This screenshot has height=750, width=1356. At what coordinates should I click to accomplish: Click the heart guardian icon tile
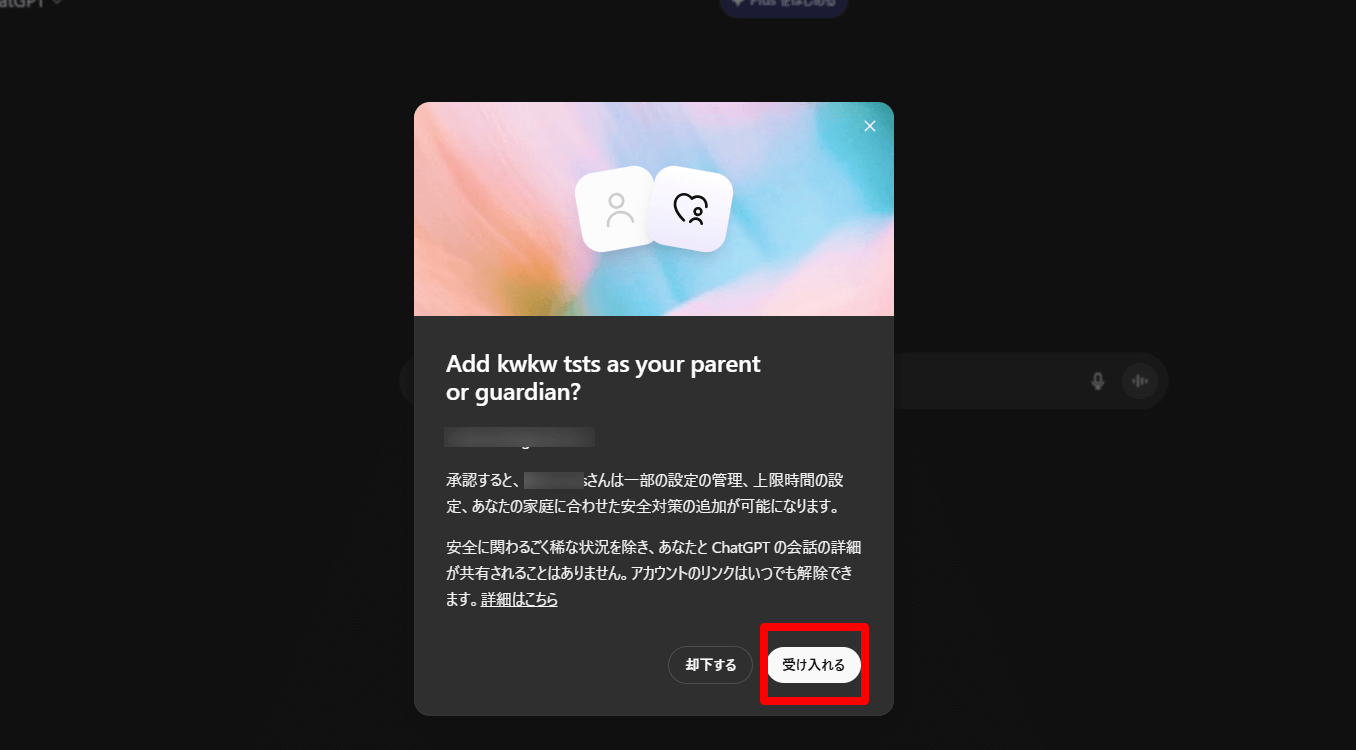[x=690, y=208]
